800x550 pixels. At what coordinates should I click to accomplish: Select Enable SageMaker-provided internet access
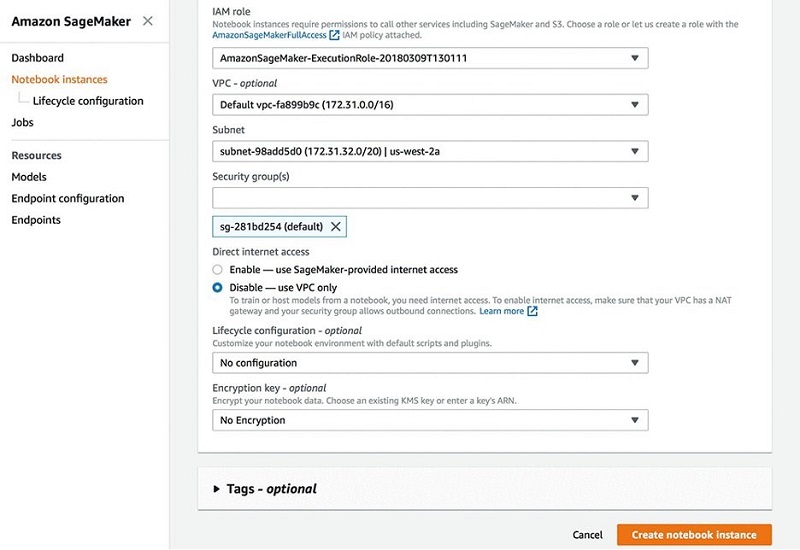[x=218, y=270]
